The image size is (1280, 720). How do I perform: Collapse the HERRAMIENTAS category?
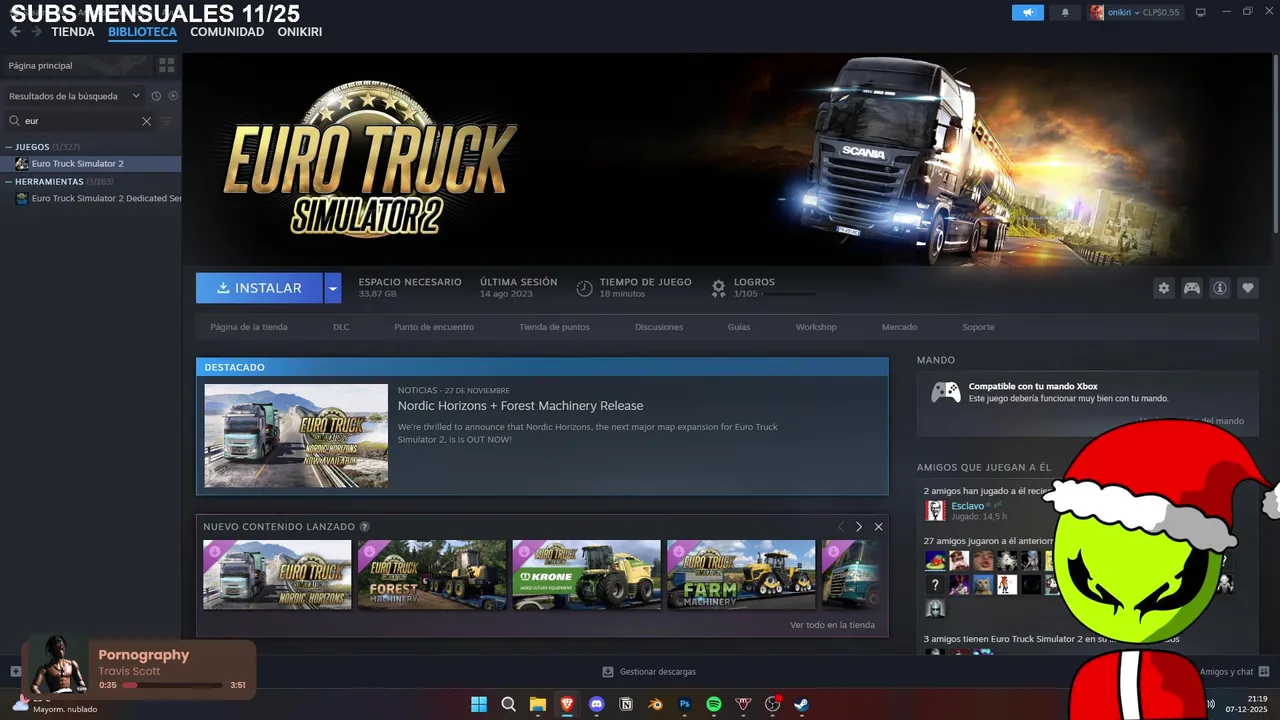coord(9,182)
